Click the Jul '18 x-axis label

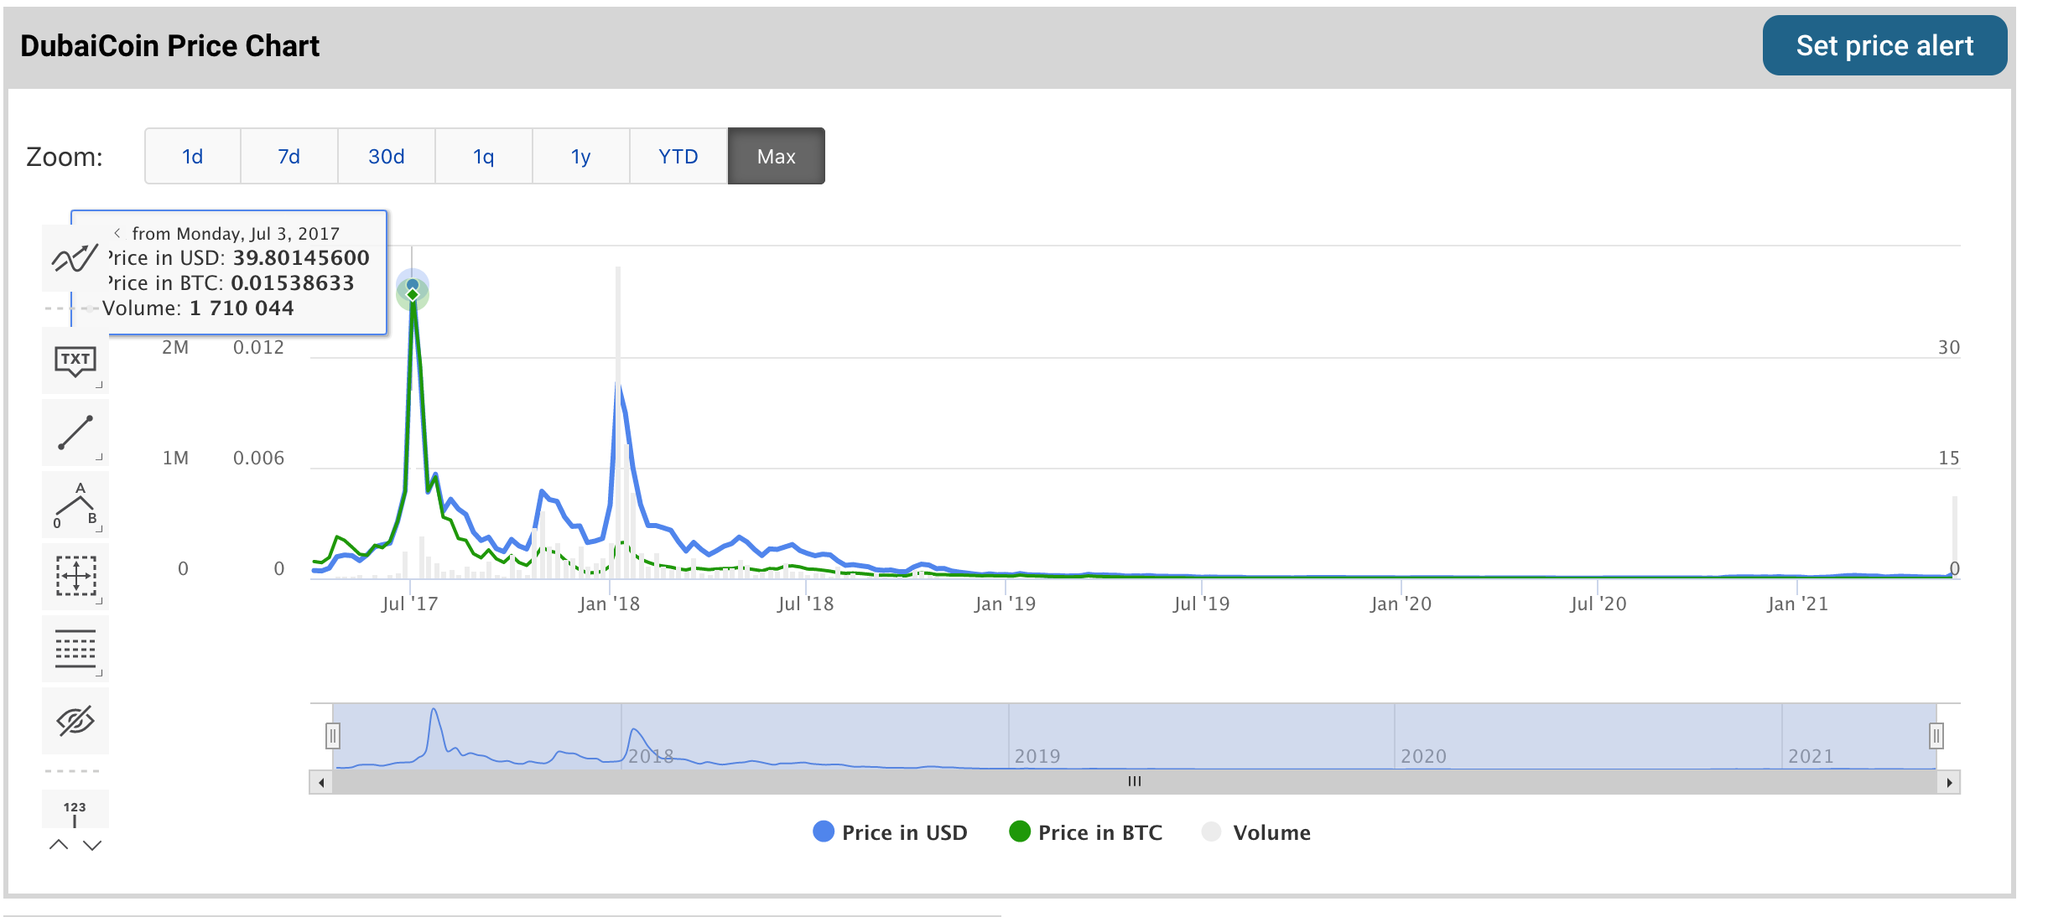pos(805,604)
